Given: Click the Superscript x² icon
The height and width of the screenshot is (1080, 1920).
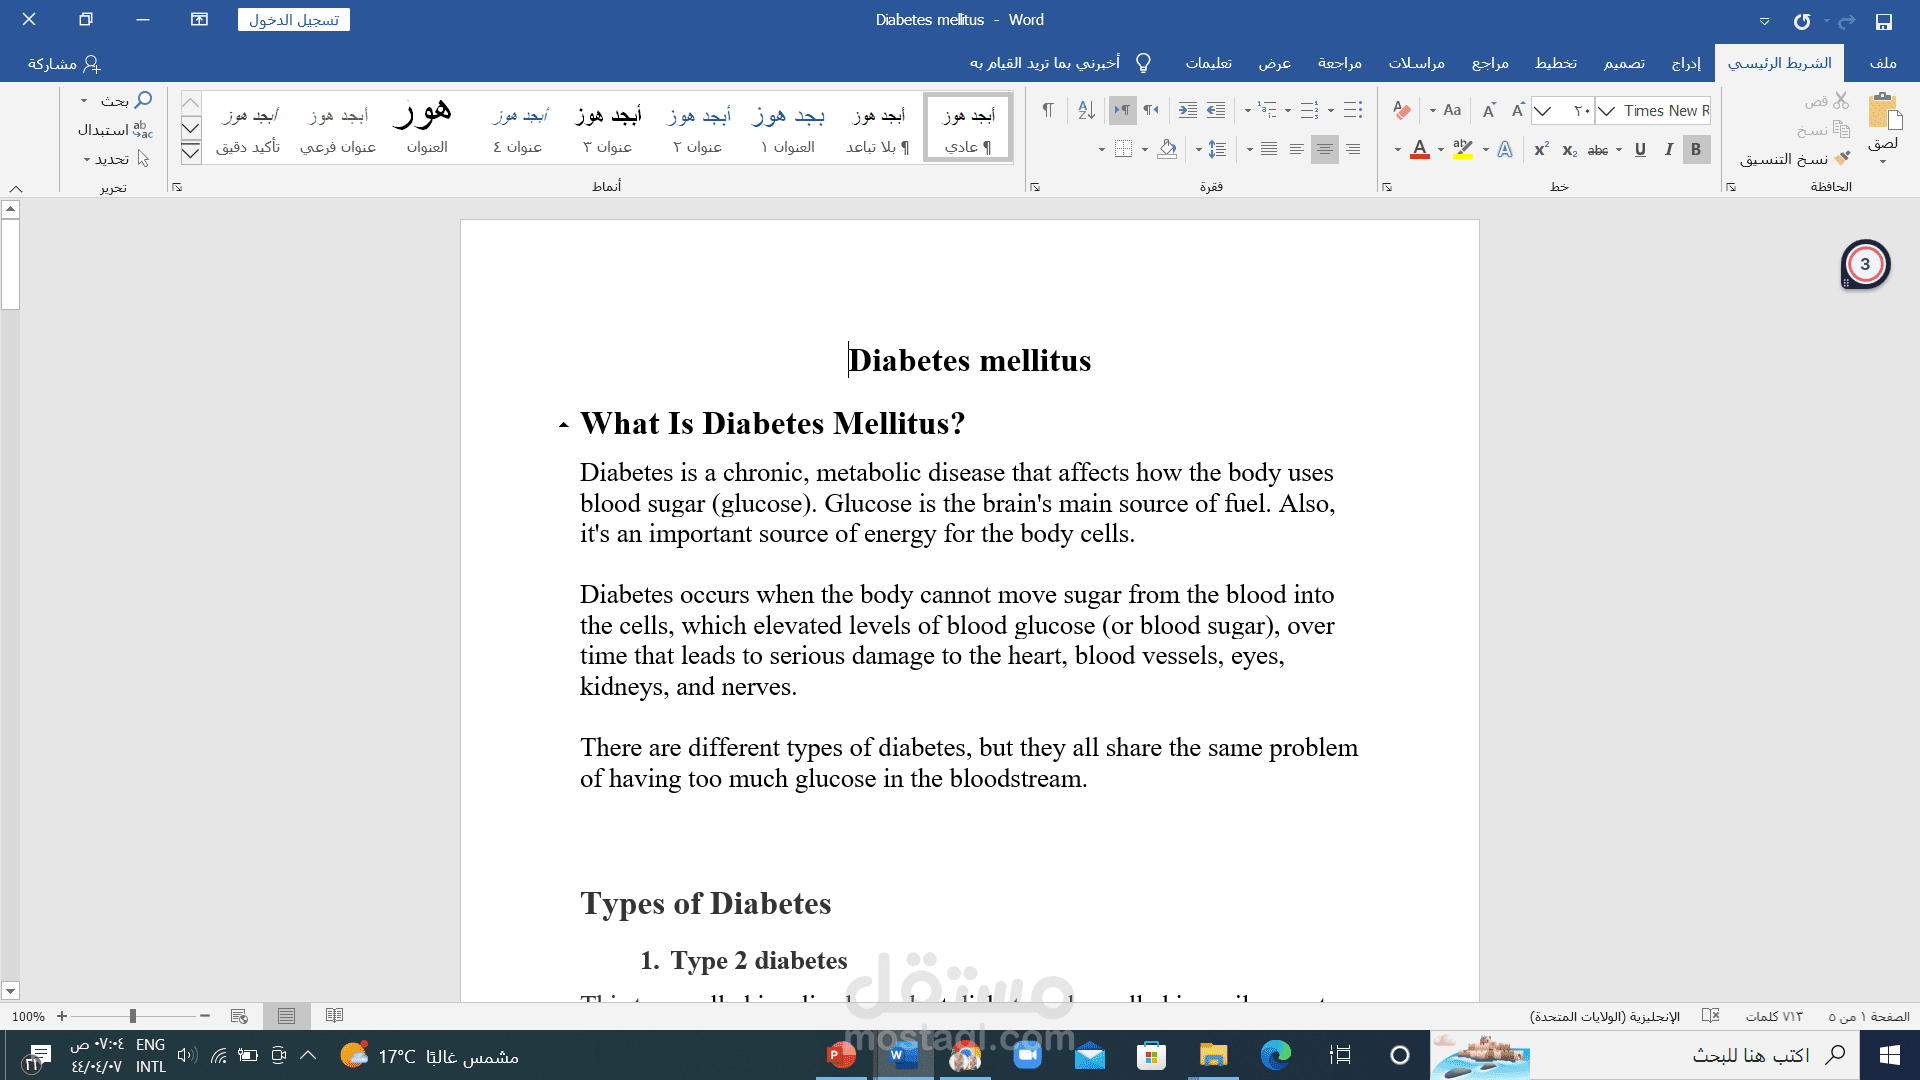Looking at the screenshot, I should pos(1541,149).
